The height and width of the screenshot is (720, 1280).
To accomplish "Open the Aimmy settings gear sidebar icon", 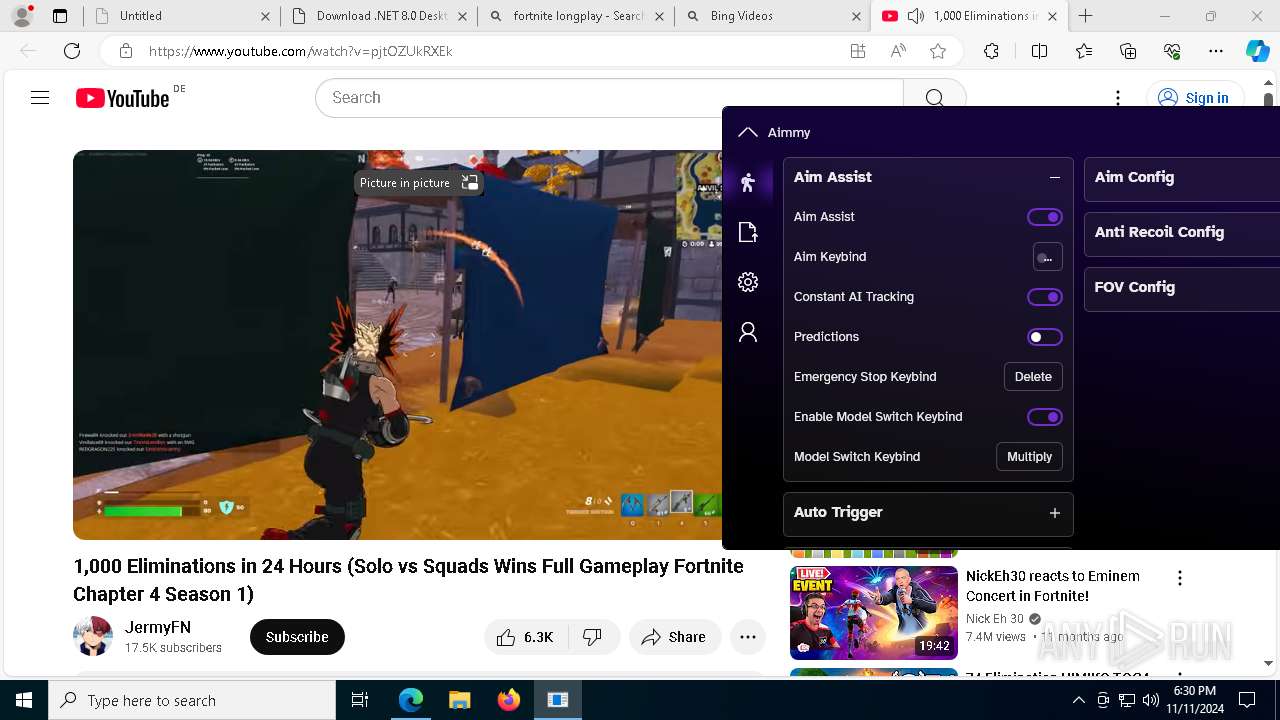I will (748, 282).
